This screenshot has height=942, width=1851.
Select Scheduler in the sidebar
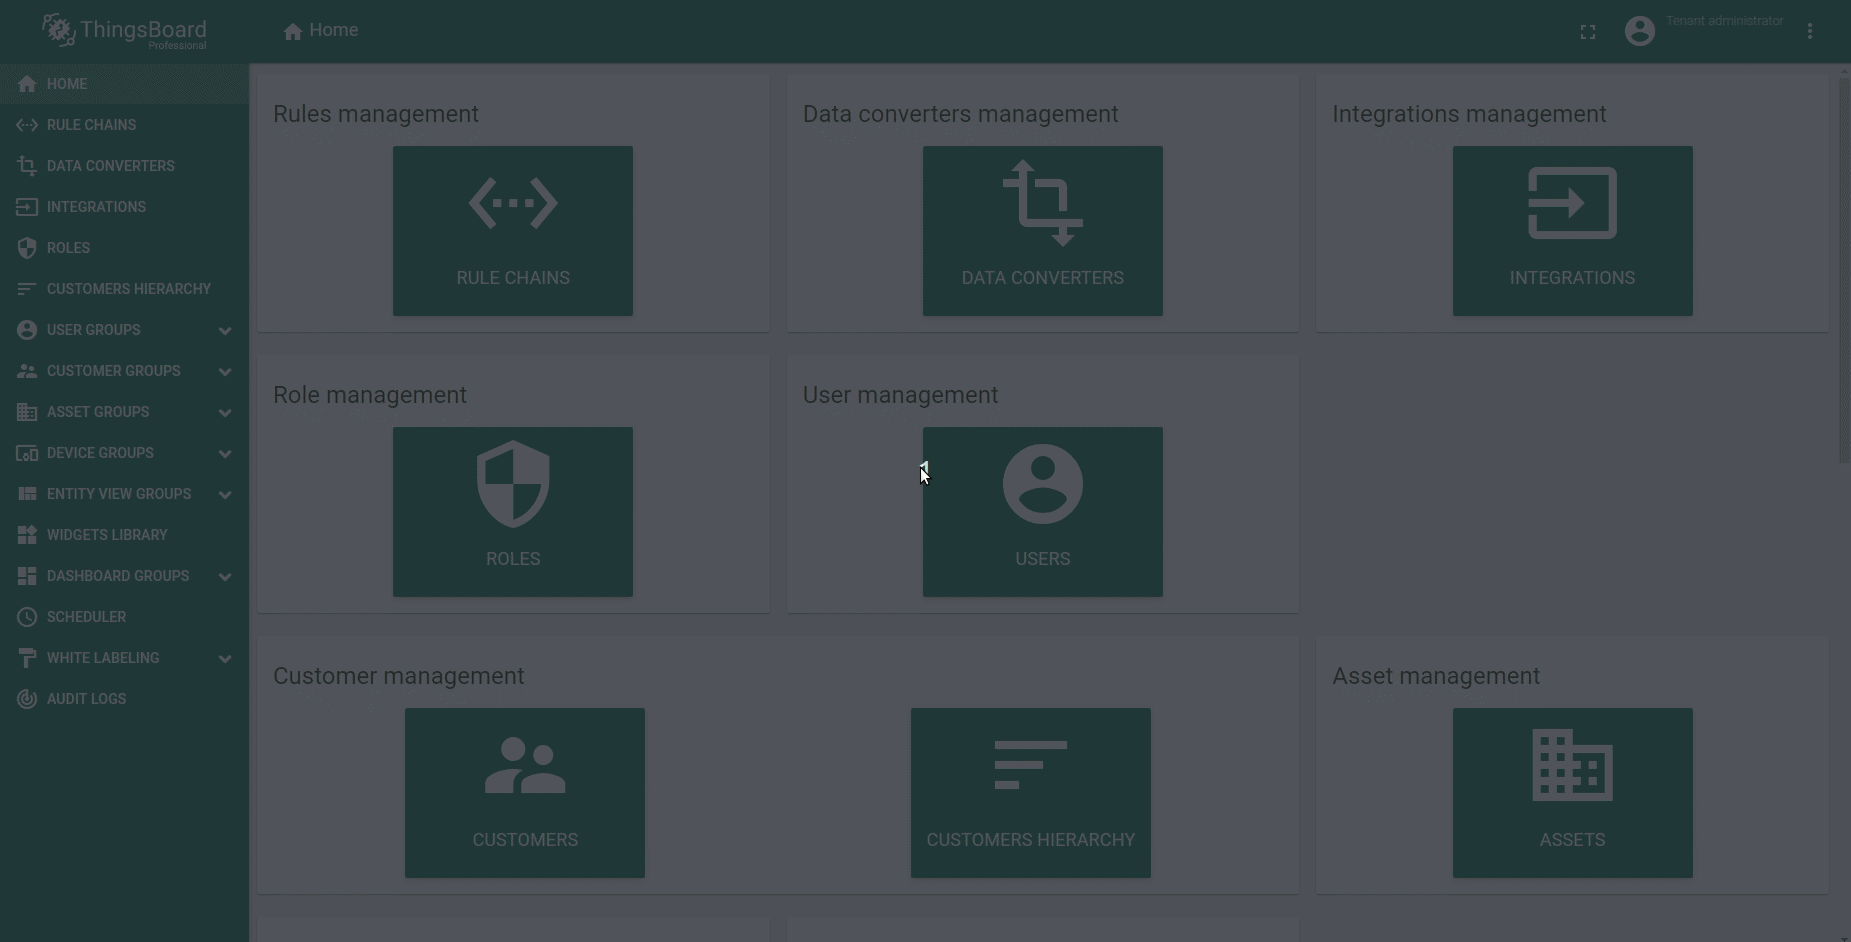[86, 617]
